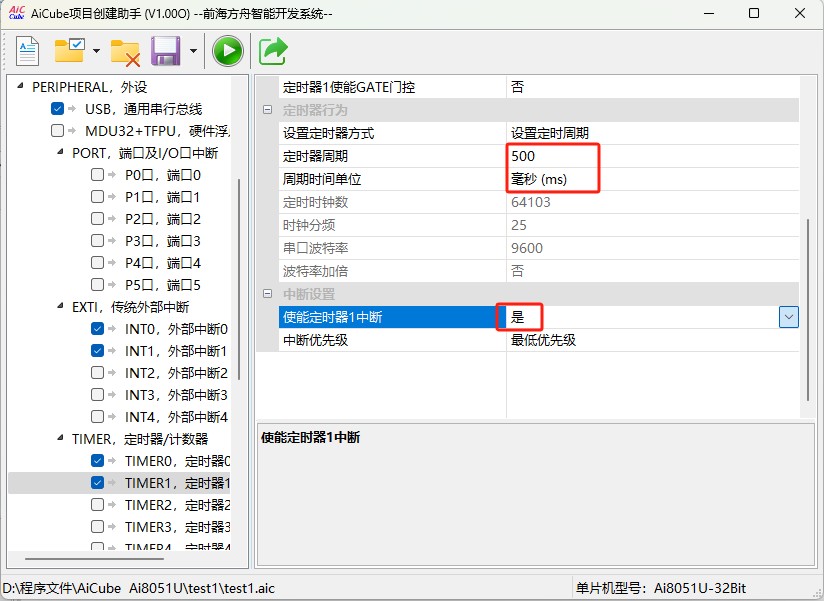Maximize the AiCube window
Viewport: 824px width, 601px height.
(754, 13)
